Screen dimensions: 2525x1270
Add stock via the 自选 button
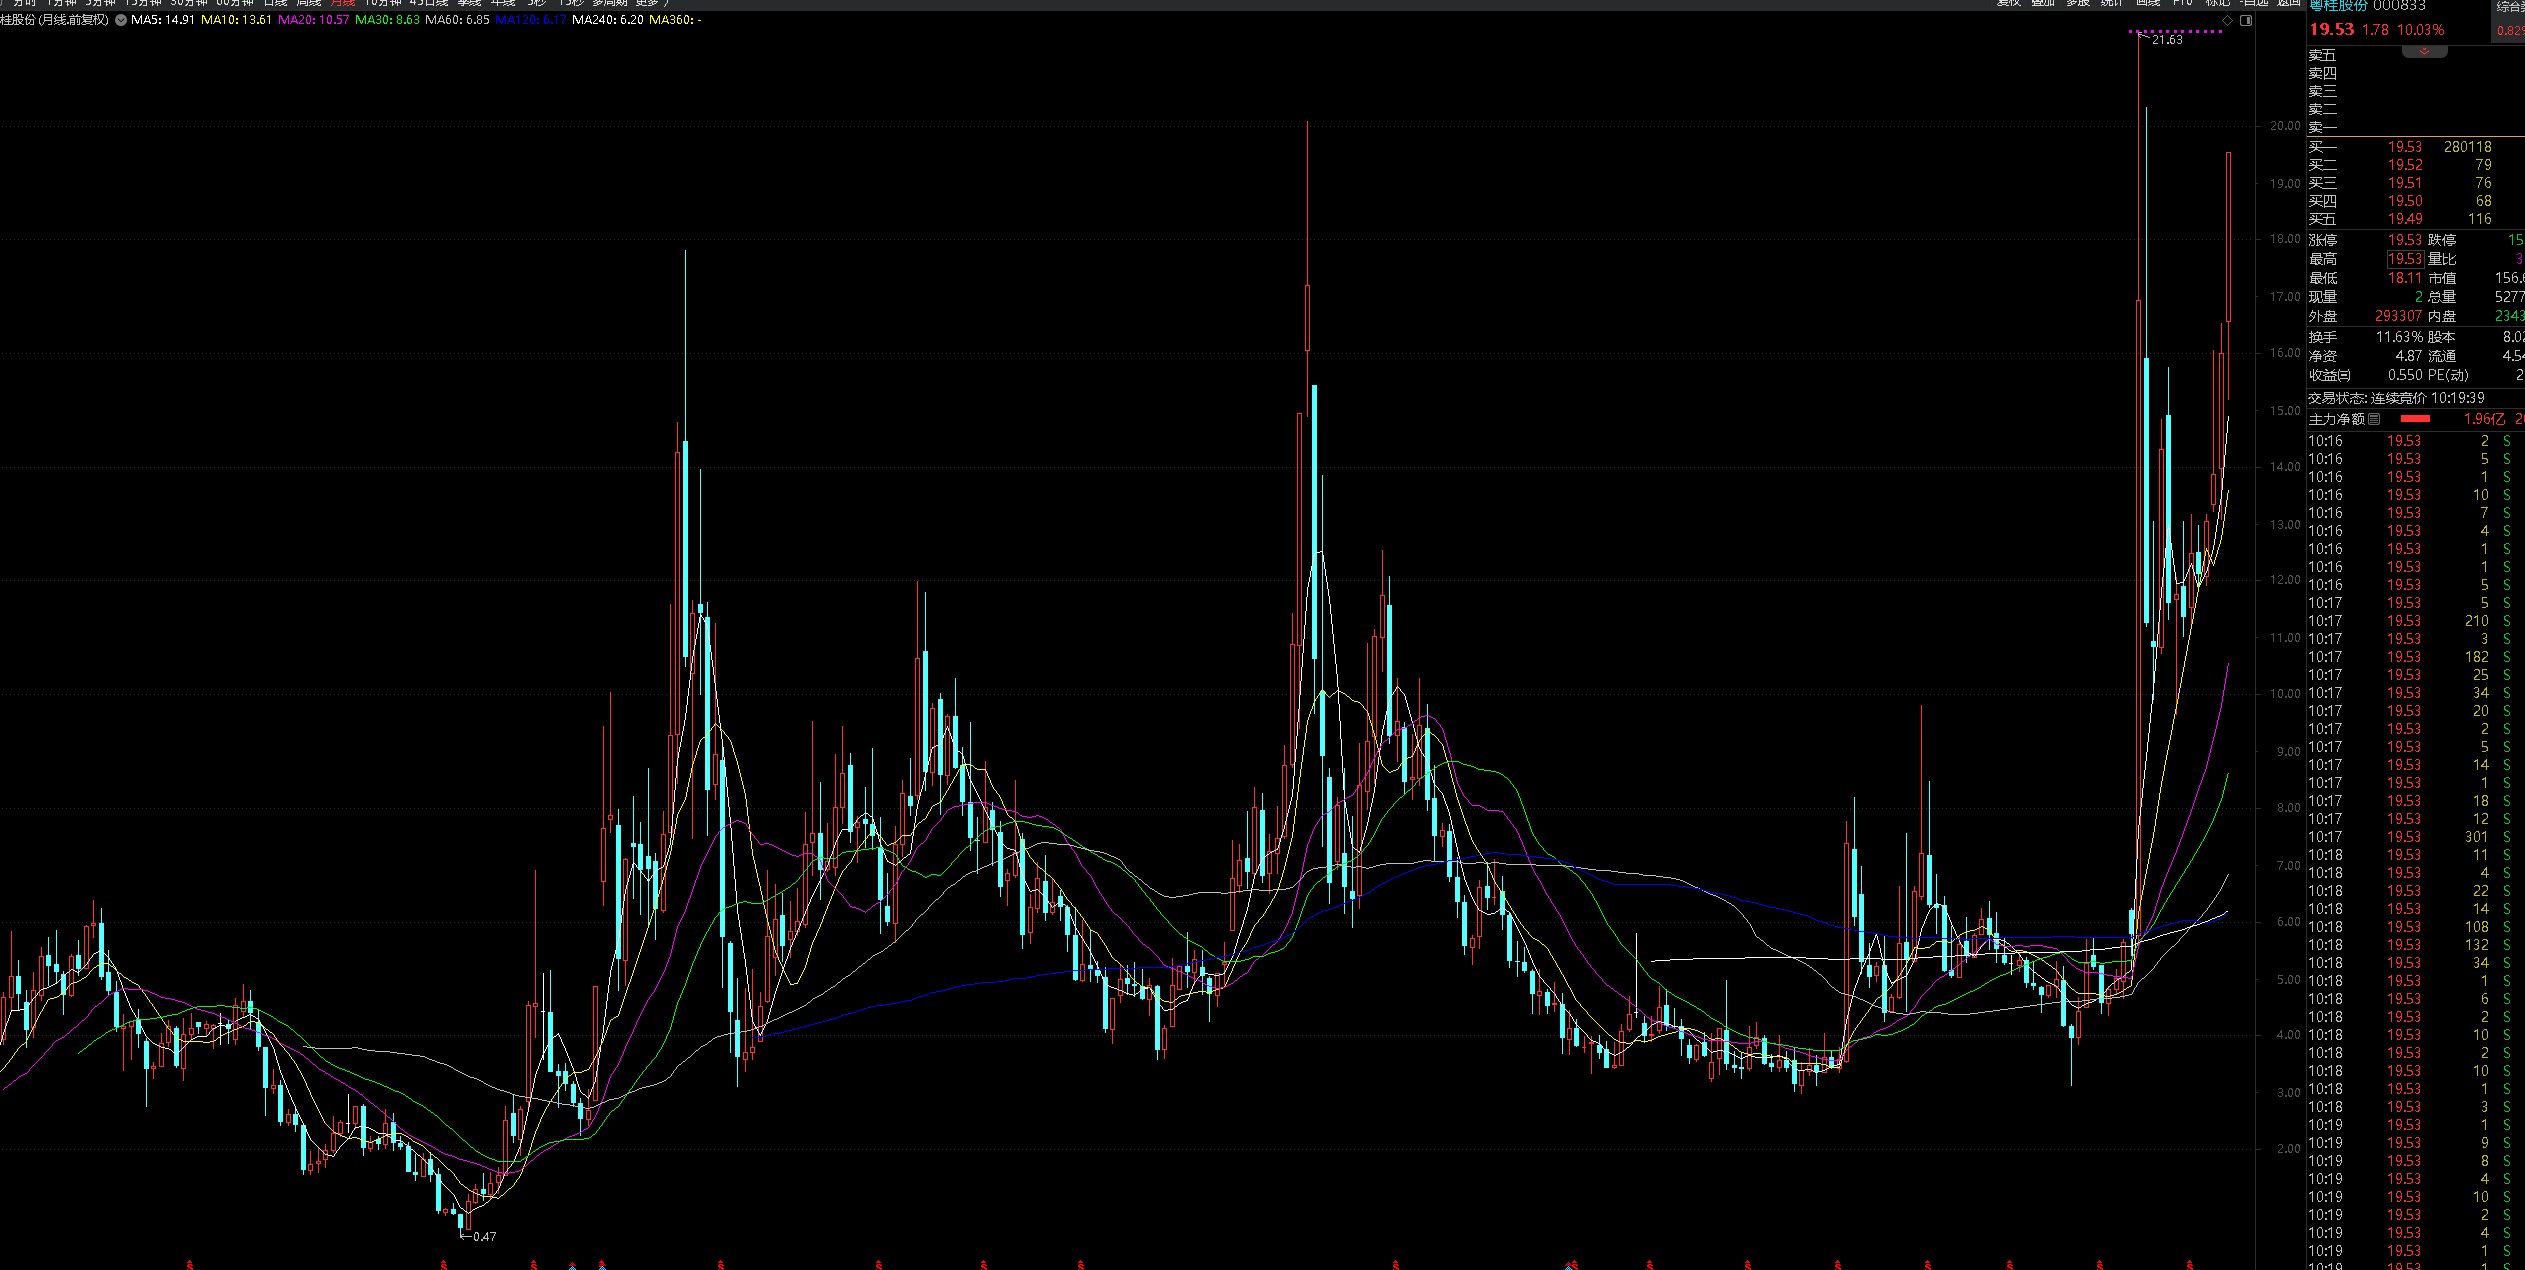[2254, 3]
